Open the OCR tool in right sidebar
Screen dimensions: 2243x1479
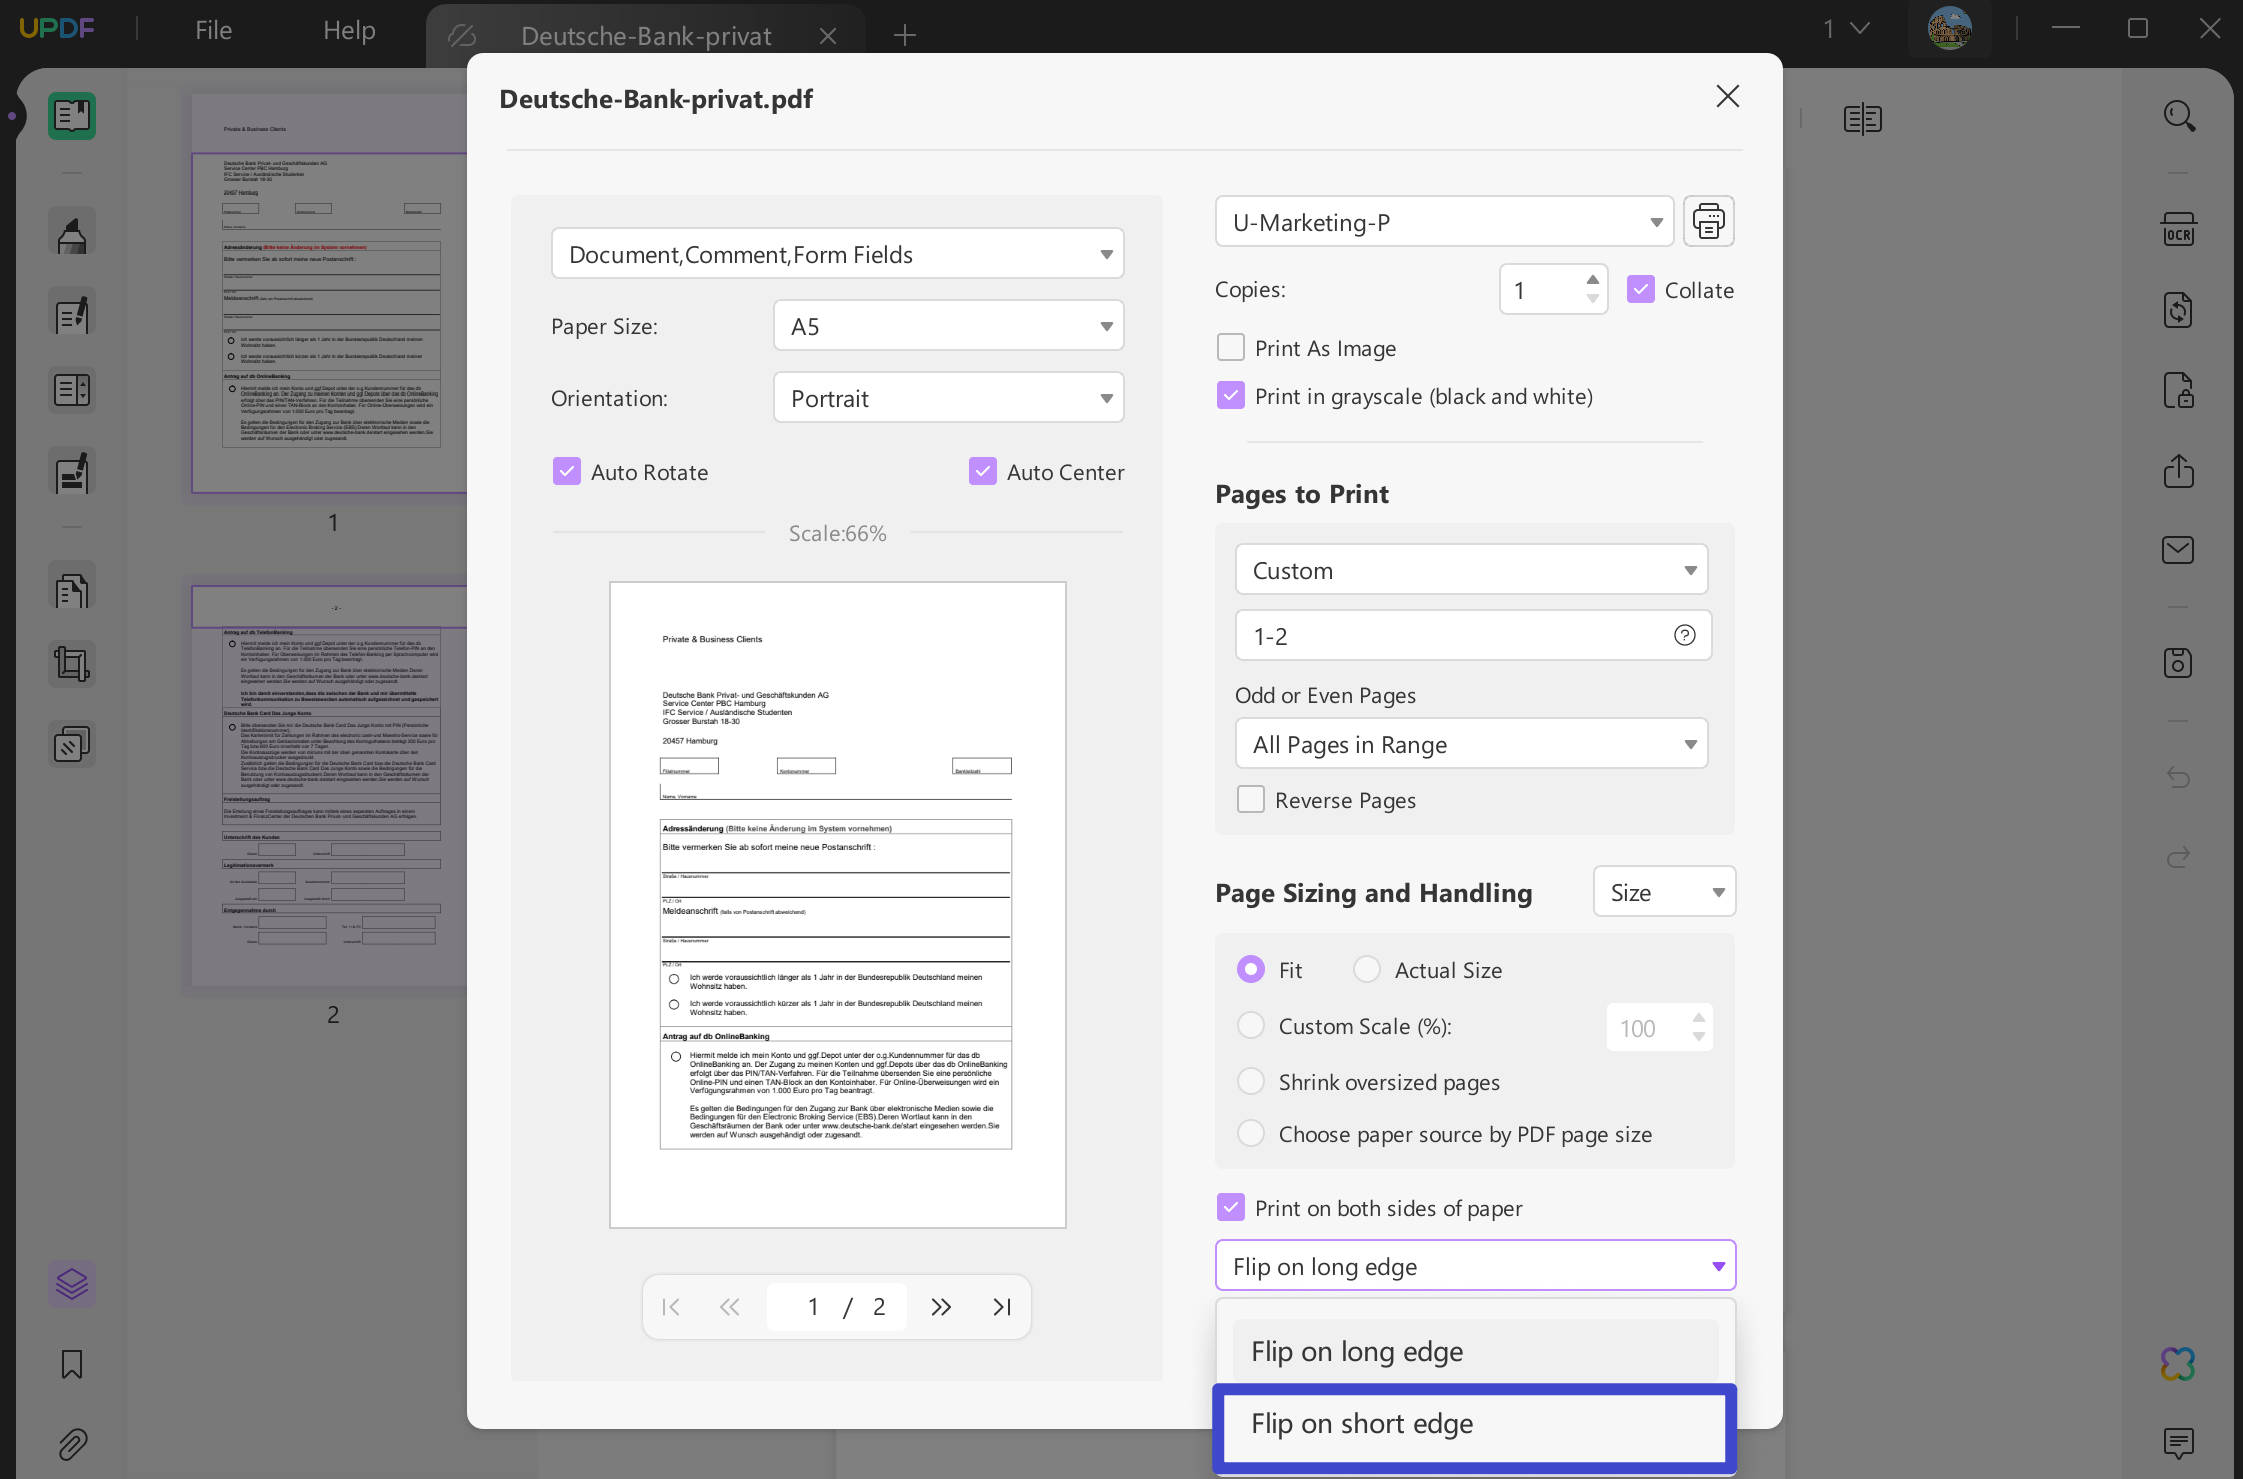pos(2178,230)
